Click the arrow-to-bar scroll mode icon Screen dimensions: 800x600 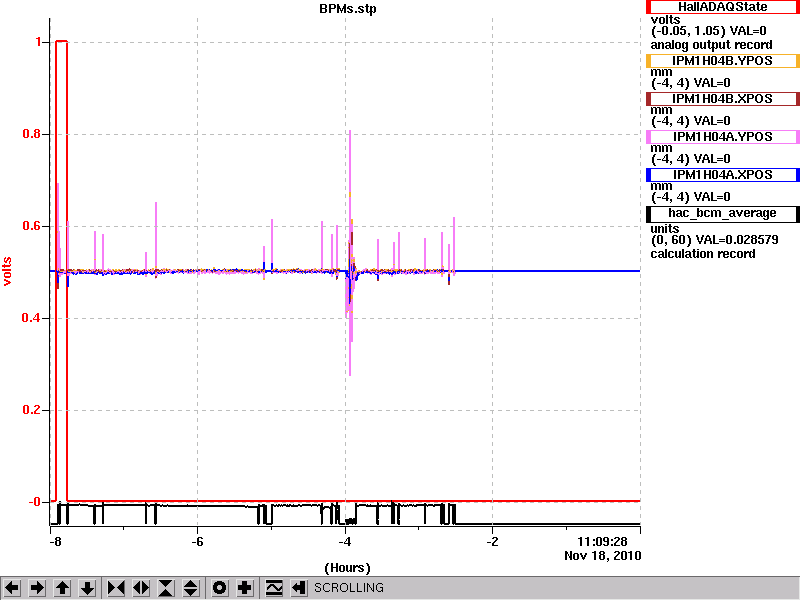299,588
